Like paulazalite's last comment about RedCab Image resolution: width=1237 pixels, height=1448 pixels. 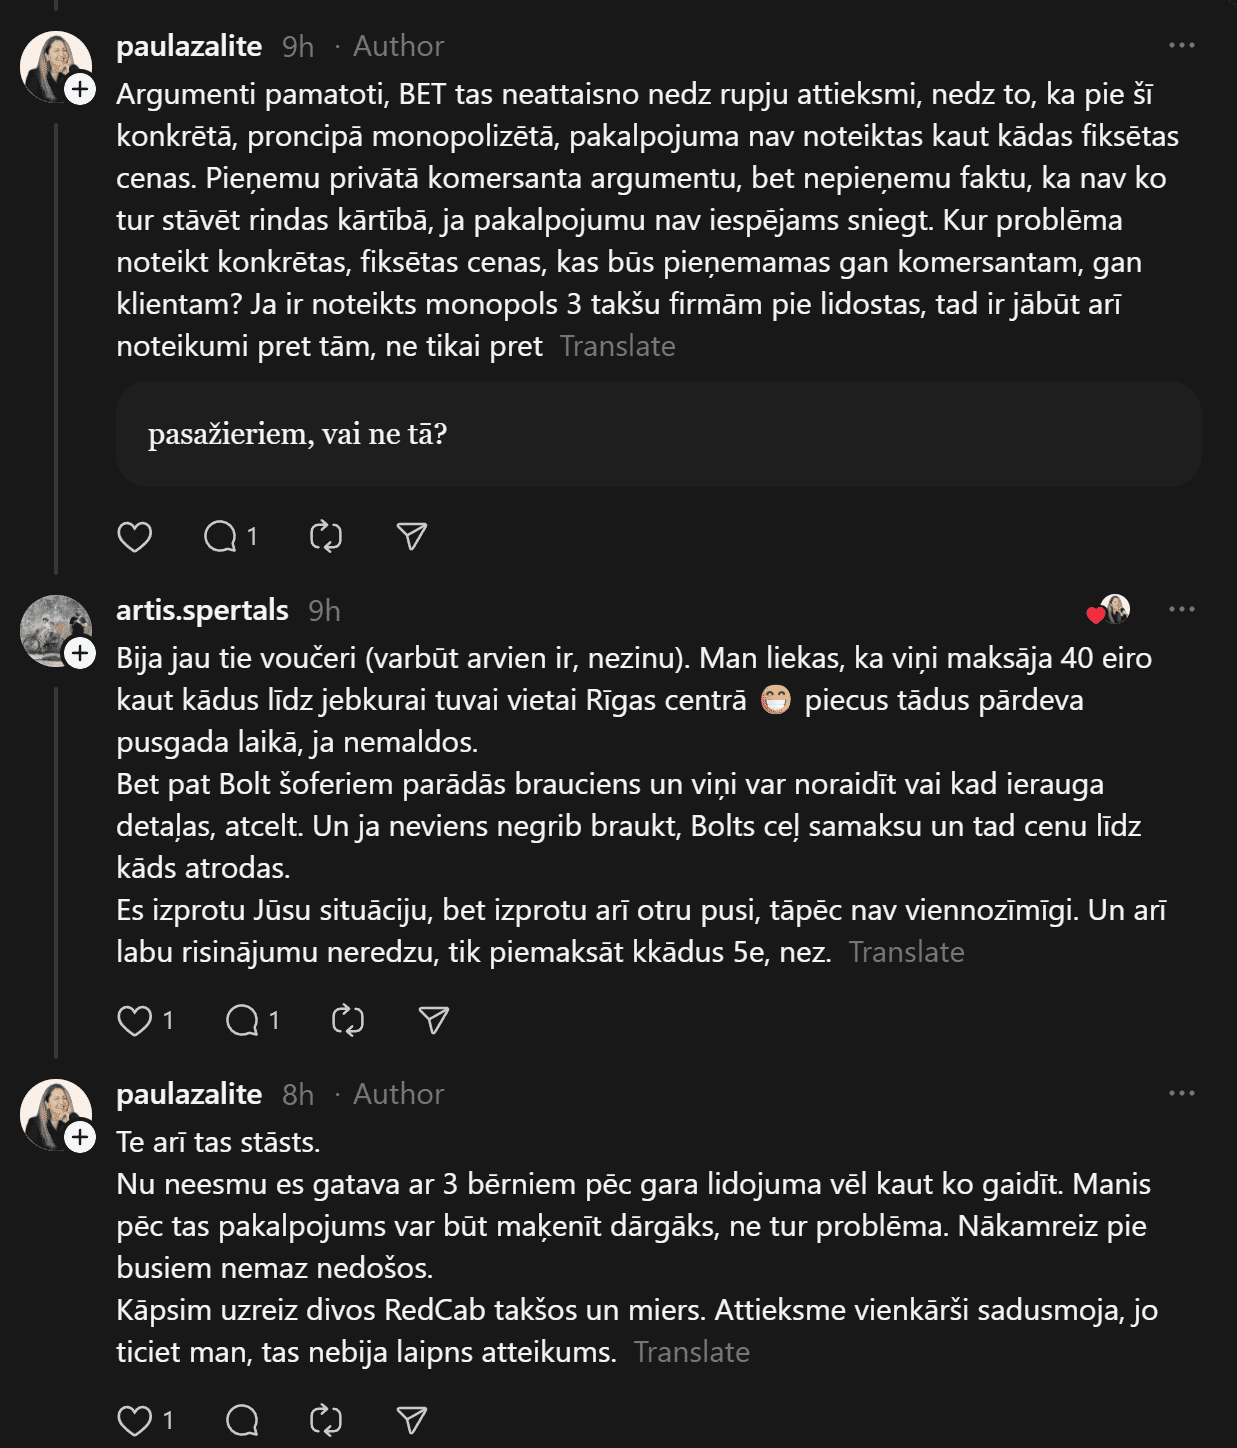135,1420
